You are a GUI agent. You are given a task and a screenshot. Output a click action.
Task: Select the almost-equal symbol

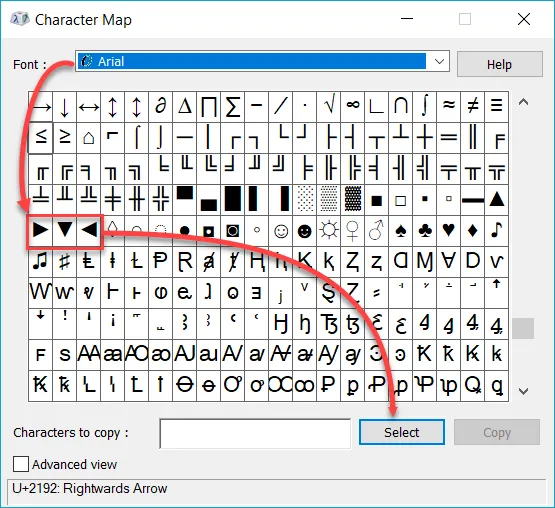pos(448,107)
